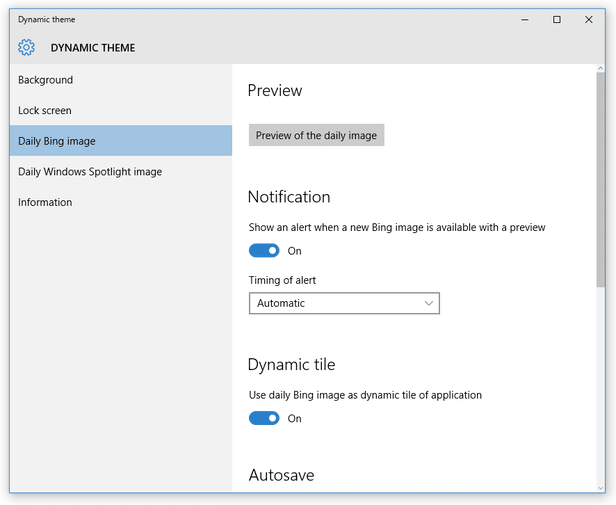
Task: Click the Autosave heading
Action: pyautogui.click(x=281, y=475)
